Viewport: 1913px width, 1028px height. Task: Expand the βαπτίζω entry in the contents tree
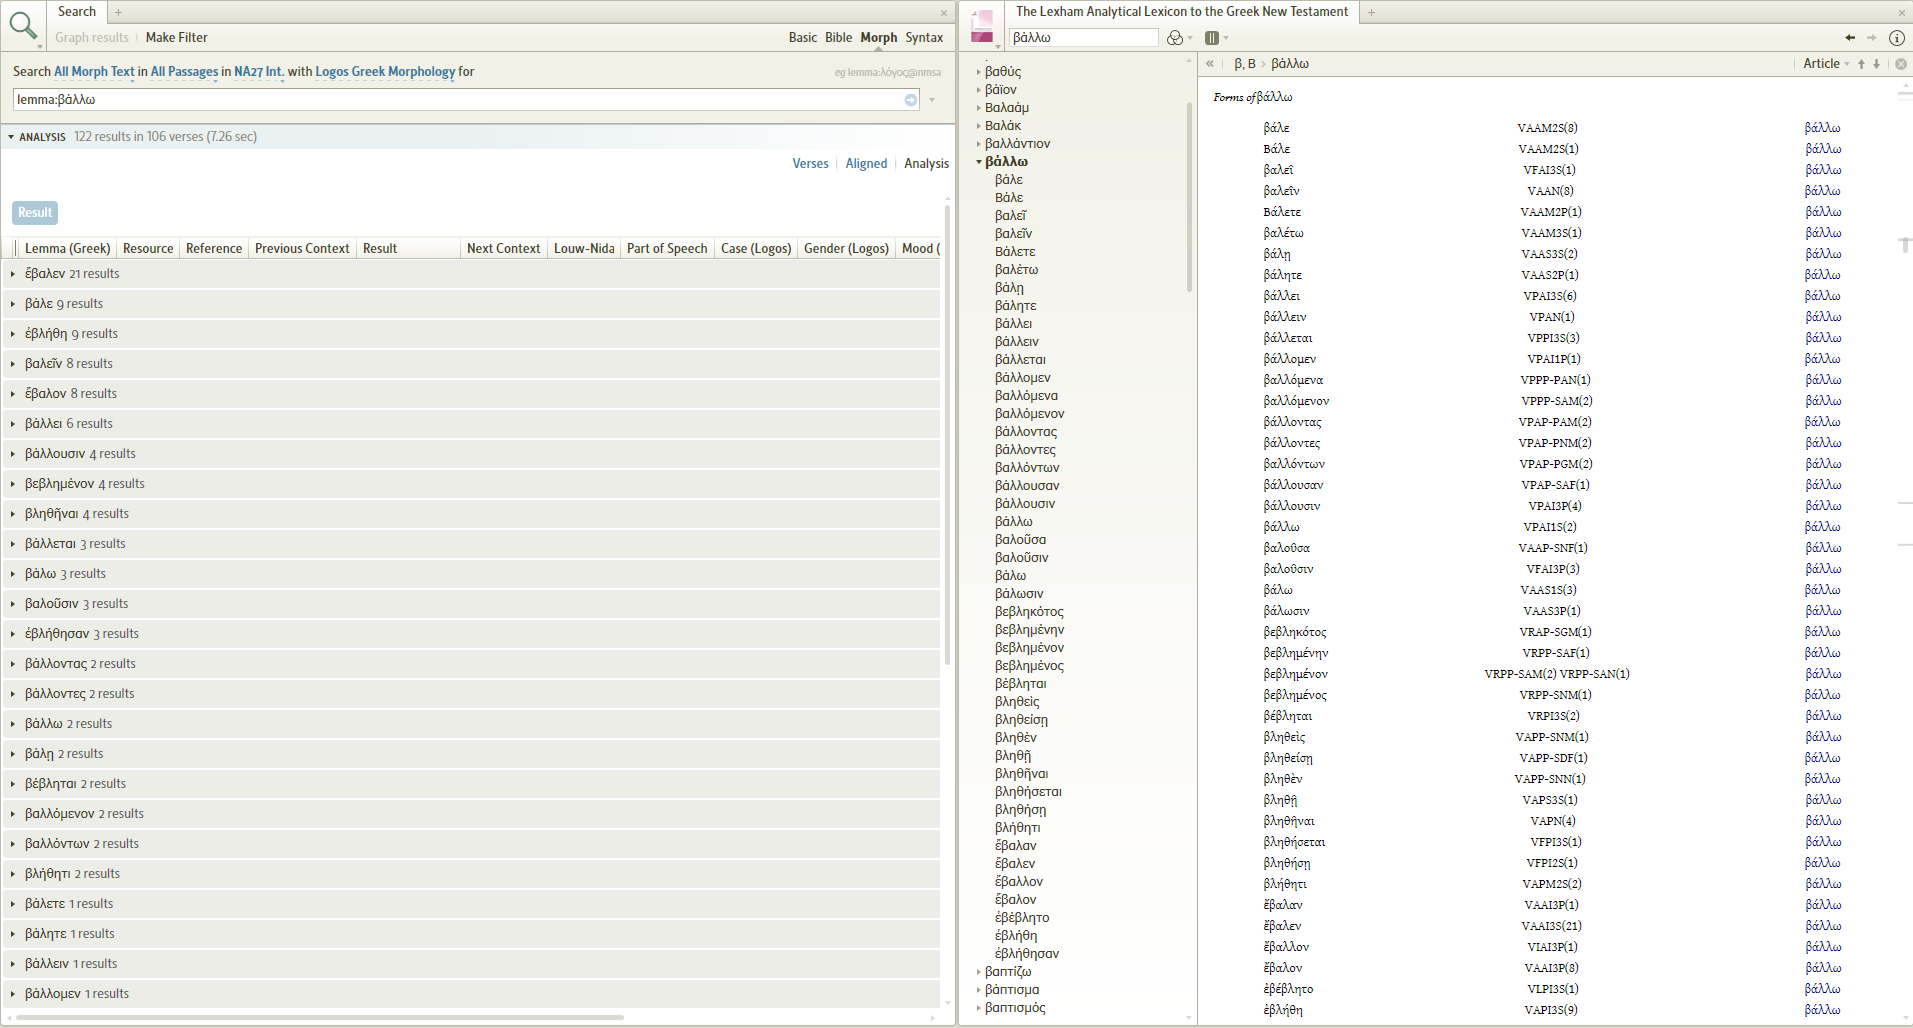(x=979, y=972)
